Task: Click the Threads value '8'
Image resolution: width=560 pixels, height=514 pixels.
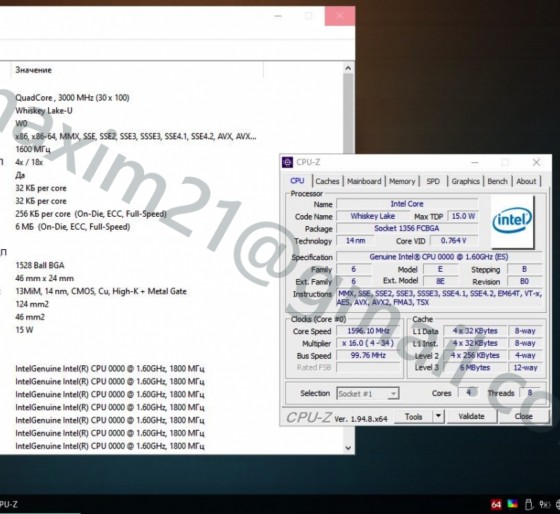Action: (x=530, y=393)
